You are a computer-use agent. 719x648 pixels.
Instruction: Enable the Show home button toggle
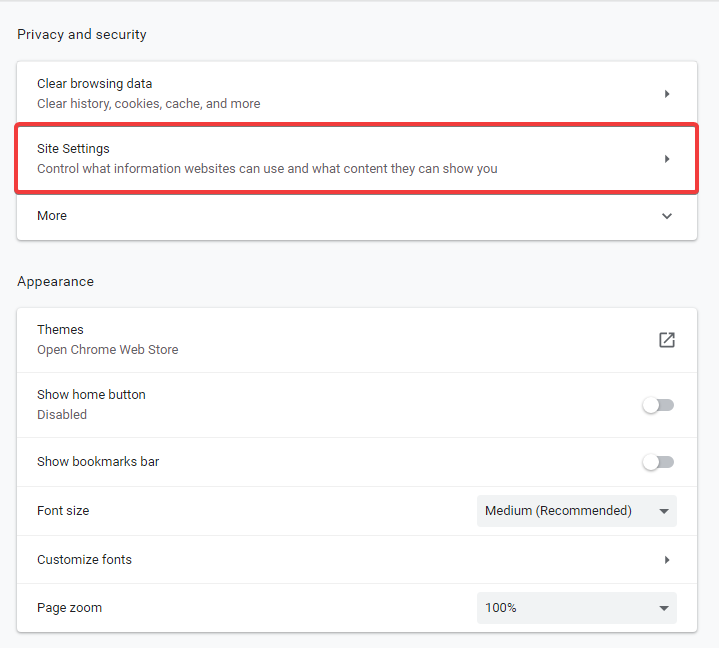click(x=658, y=405)
